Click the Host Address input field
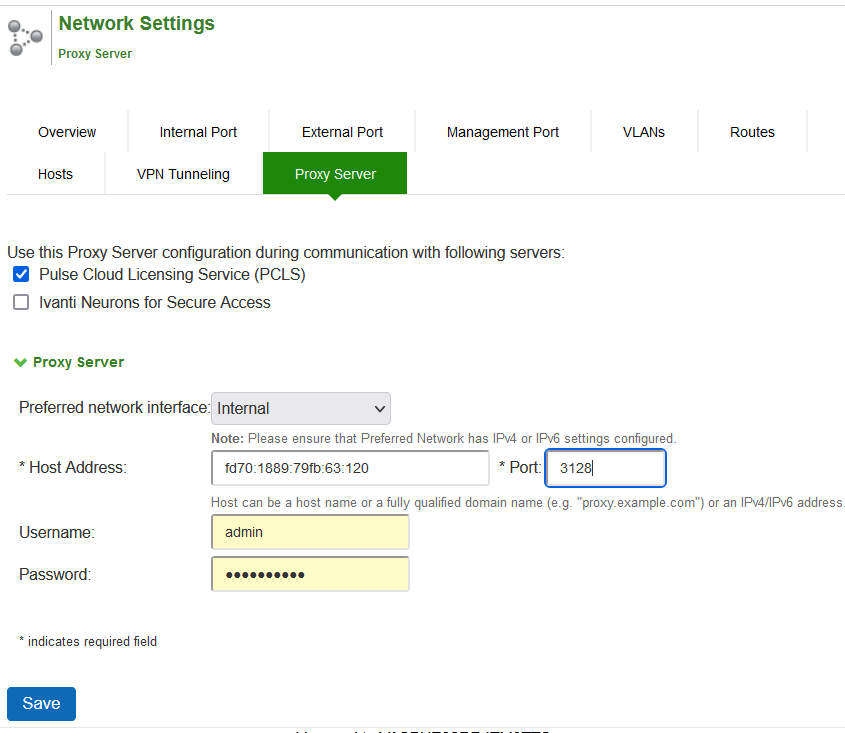The height and width of the screenshot is (733, 845). coord(350,467)
